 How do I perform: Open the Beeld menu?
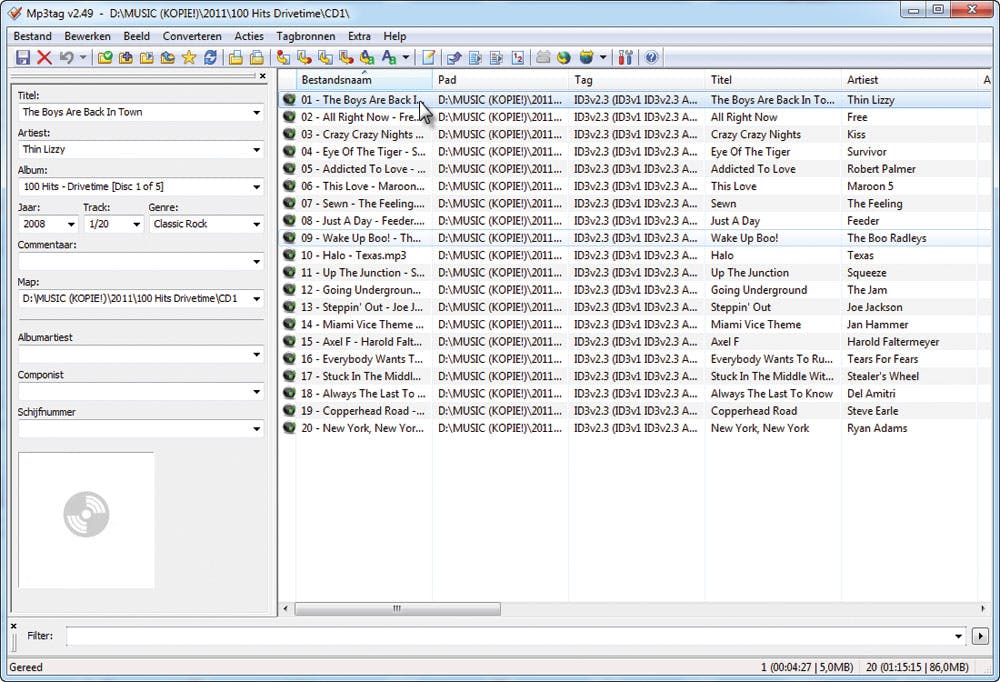pos(136,36)
